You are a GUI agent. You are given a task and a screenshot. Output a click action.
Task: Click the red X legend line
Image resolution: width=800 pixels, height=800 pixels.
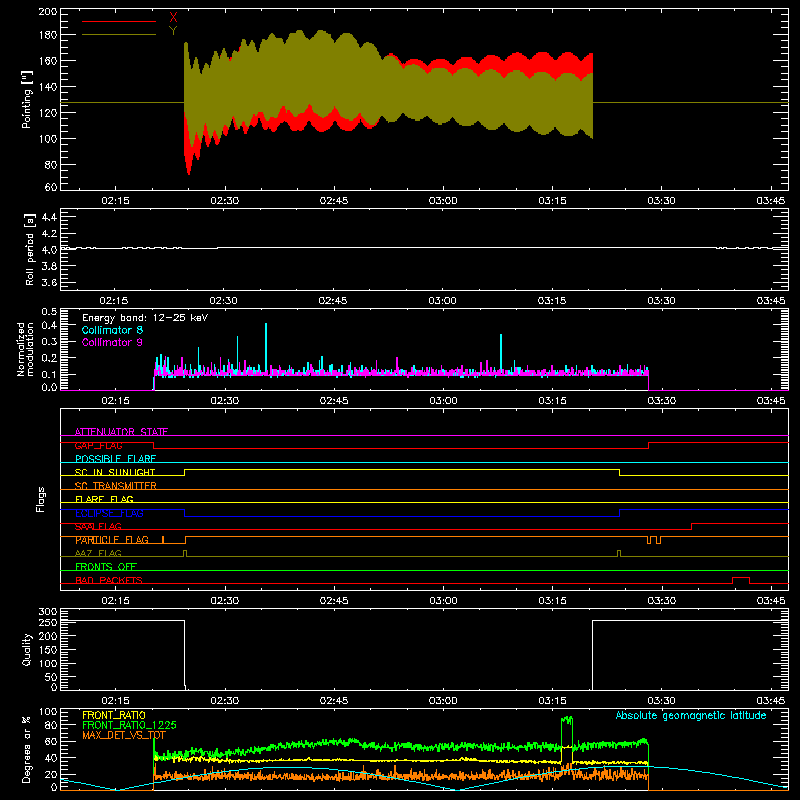119,21
